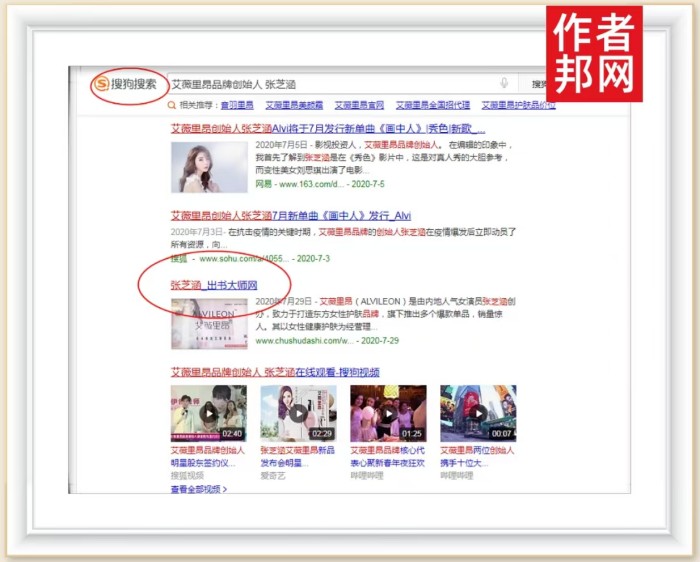Open the first result about 《画中人》 new single

(x=328, y=129)
